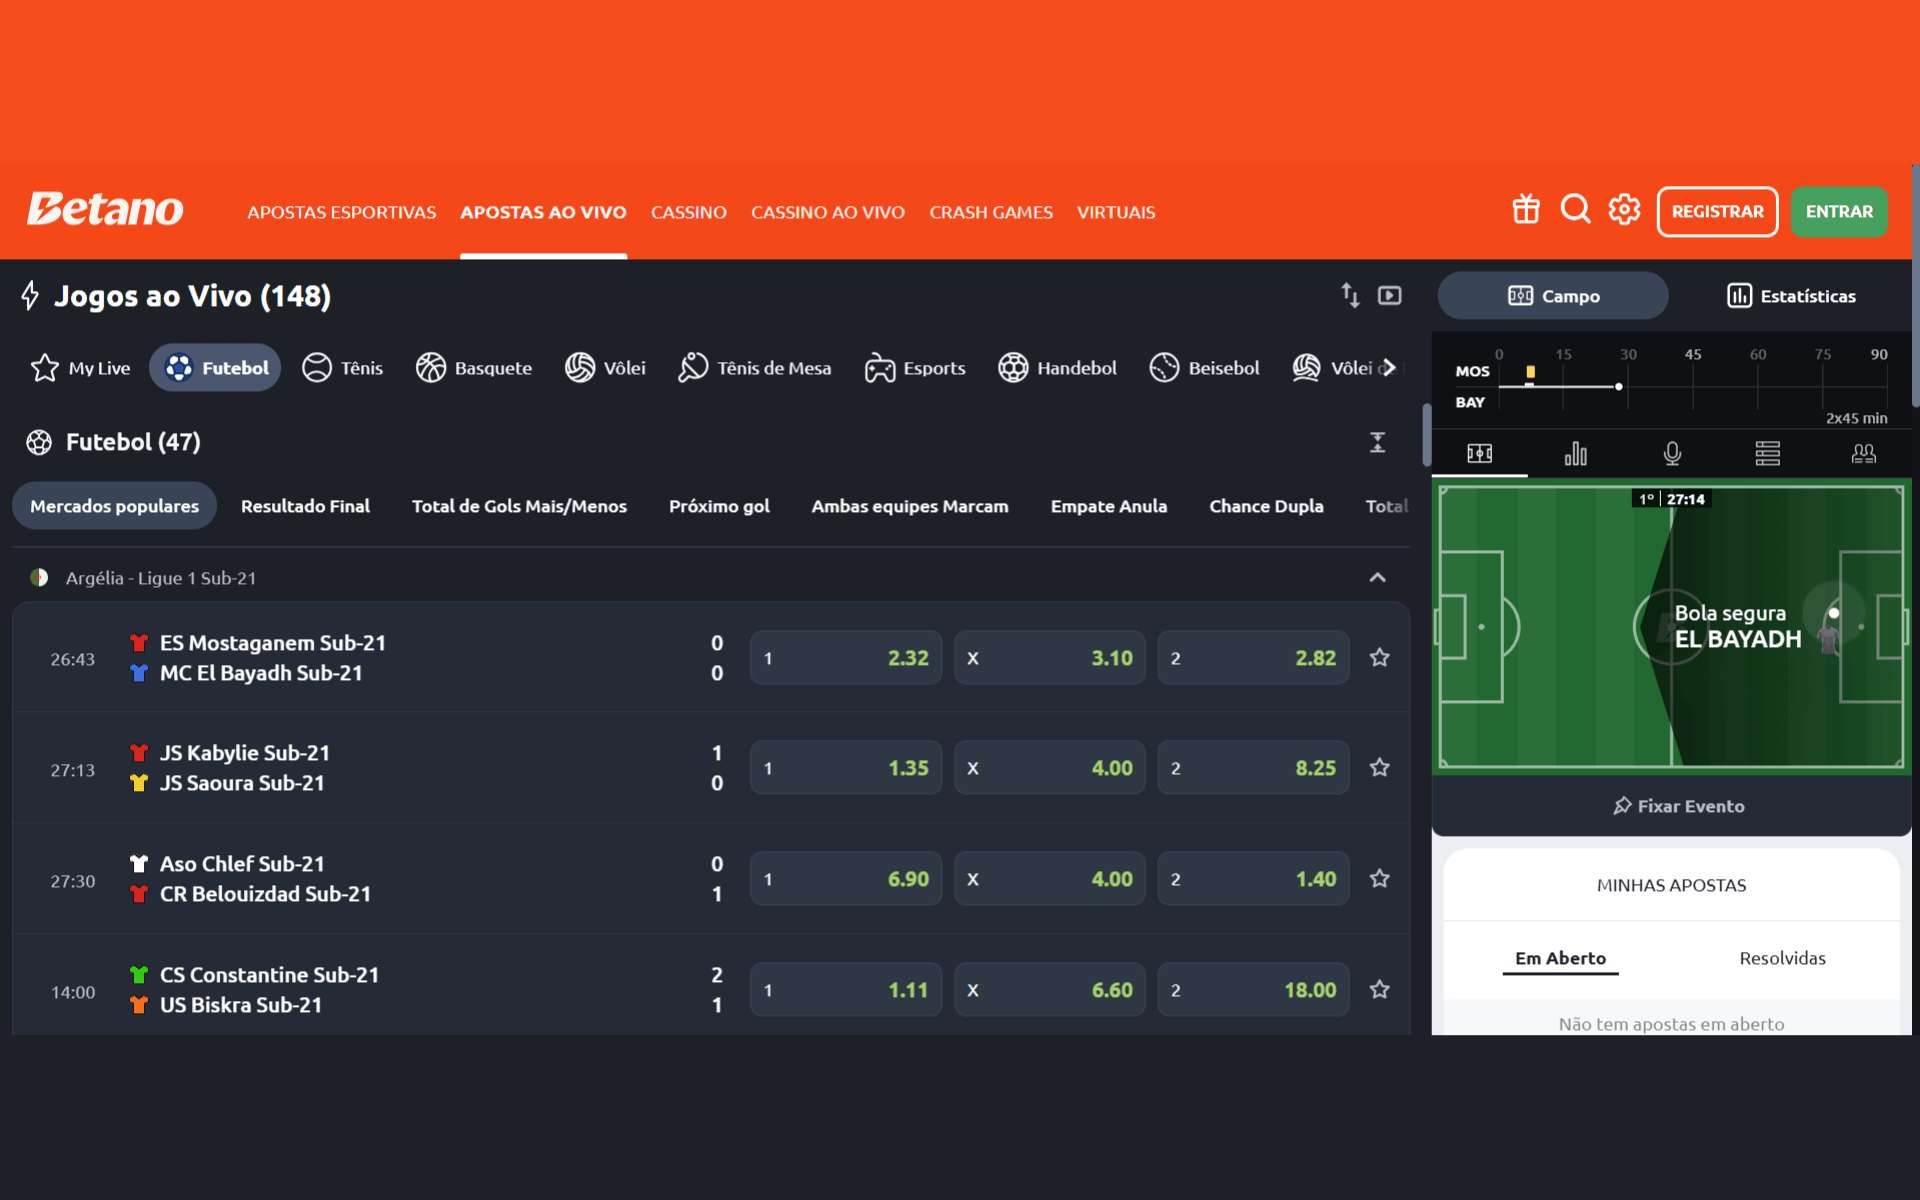The height and width of the screenshot is (1200, 1920).
Task: Select the Beisebol sport filter
Action: [x=1204, y=368]
